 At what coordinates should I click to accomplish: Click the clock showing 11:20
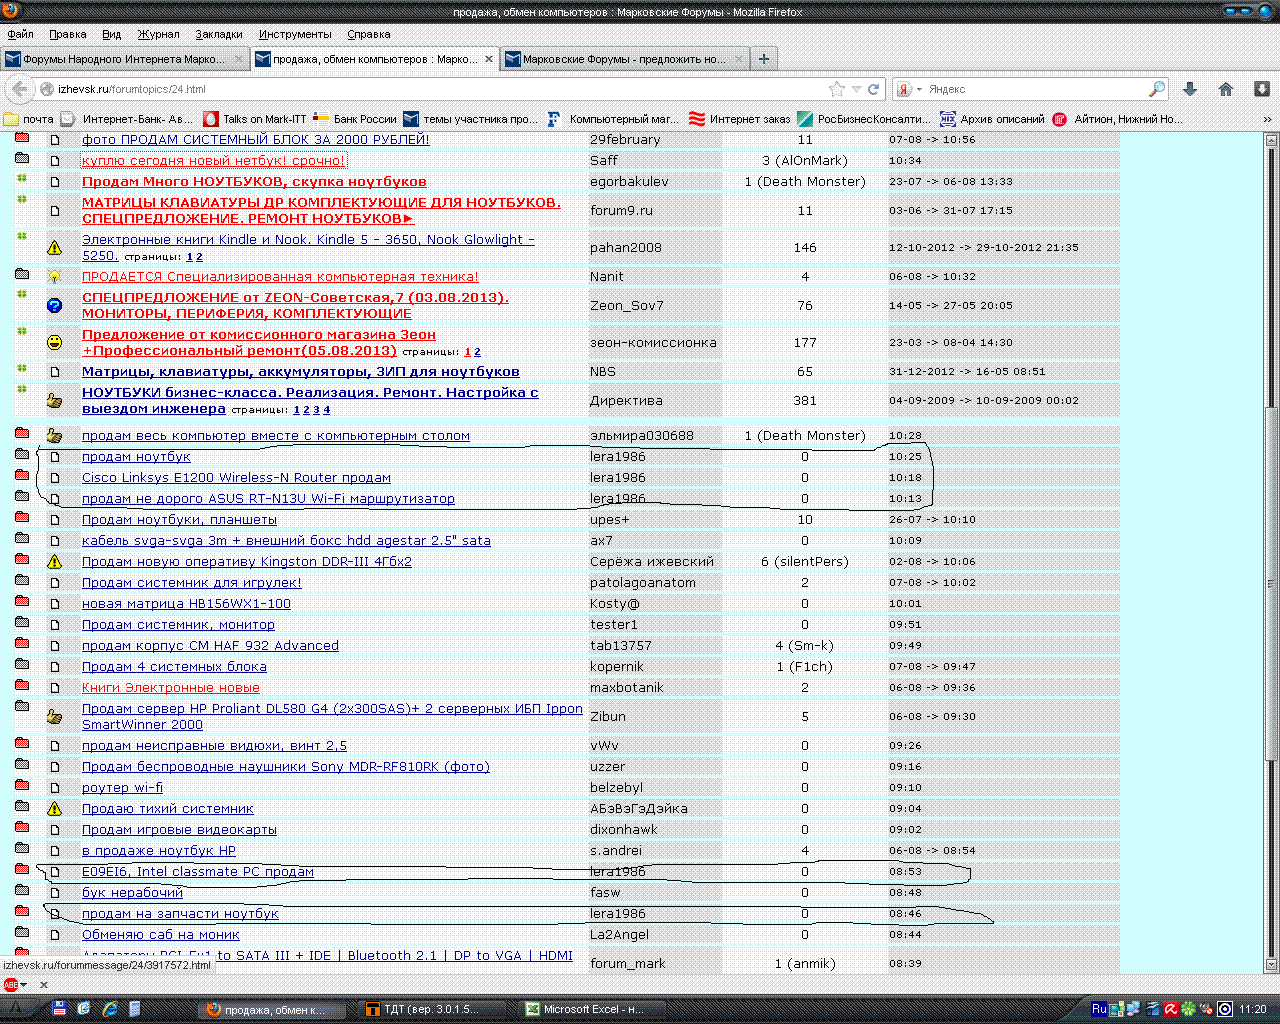tap(1253, 1009)
